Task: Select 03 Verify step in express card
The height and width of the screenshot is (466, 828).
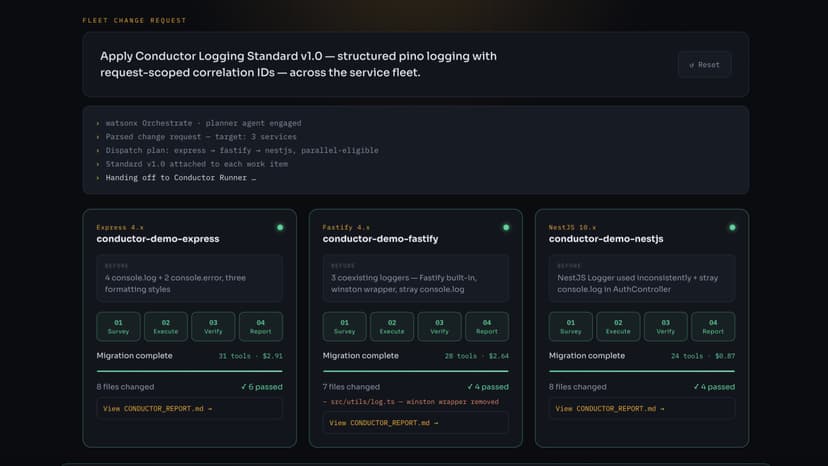Action: click(213, 327)
